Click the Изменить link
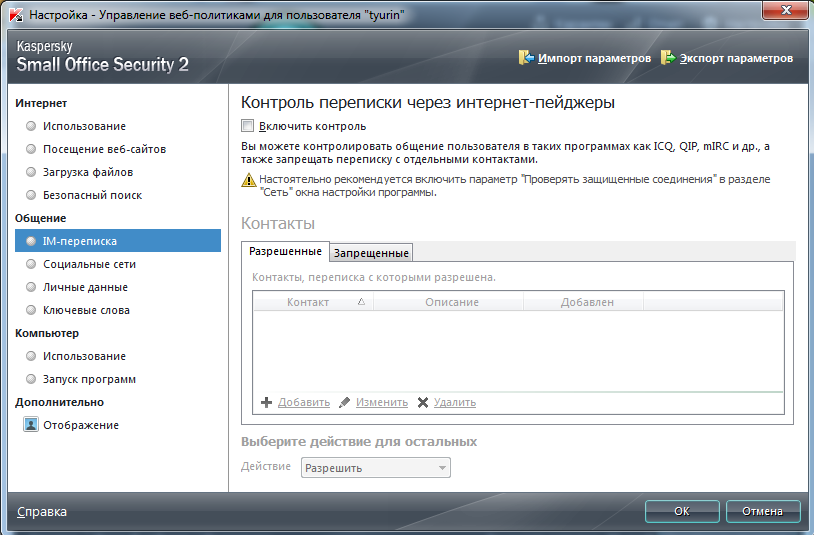Image resolution: width=814 pixels, height=535 pixels. 382,402
